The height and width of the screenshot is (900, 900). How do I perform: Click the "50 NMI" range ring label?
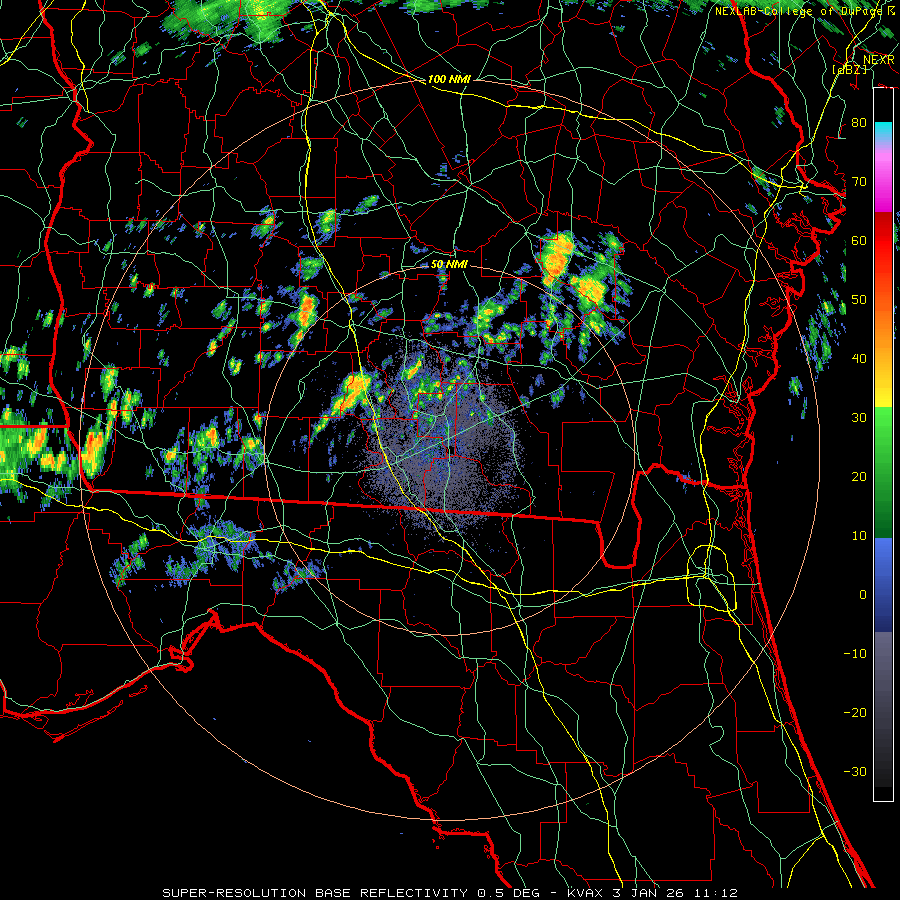click(449, 265)
